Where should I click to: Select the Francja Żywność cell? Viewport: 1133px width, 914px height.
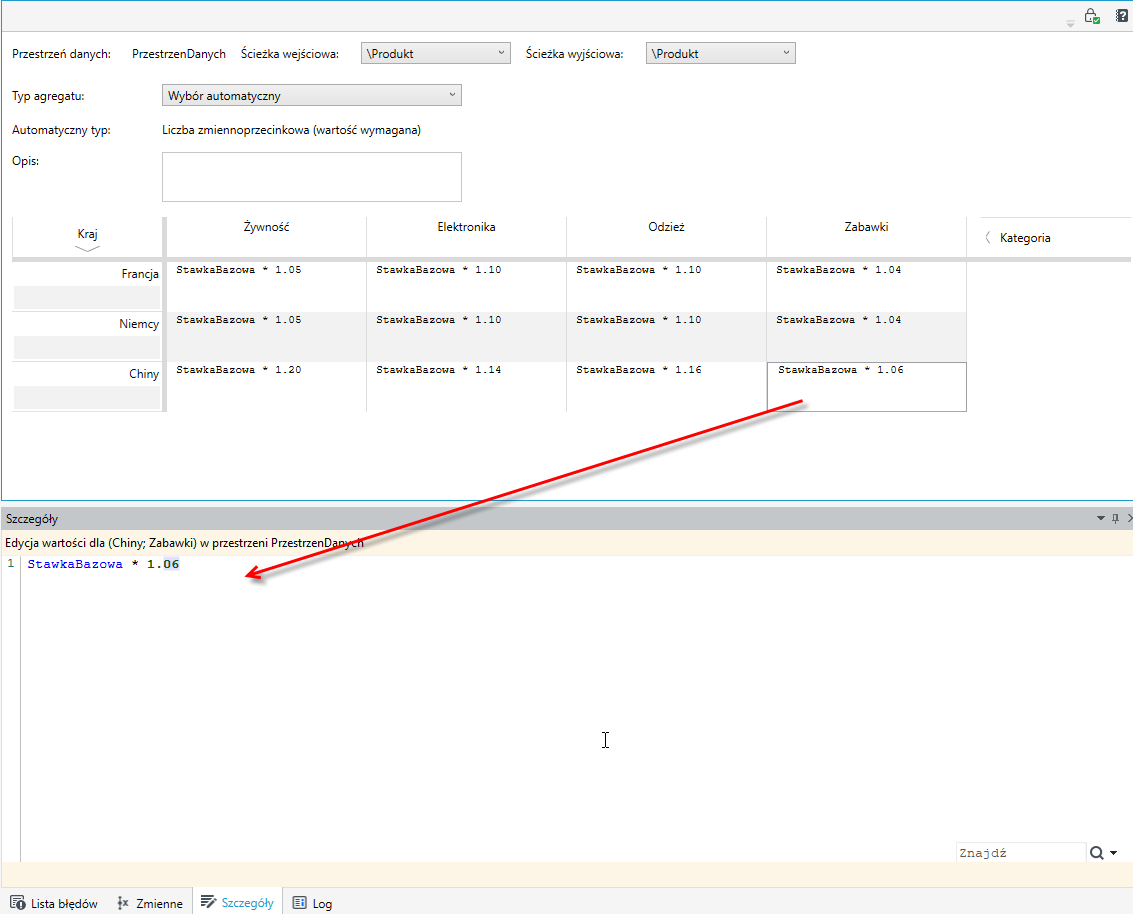click(267, 287)
